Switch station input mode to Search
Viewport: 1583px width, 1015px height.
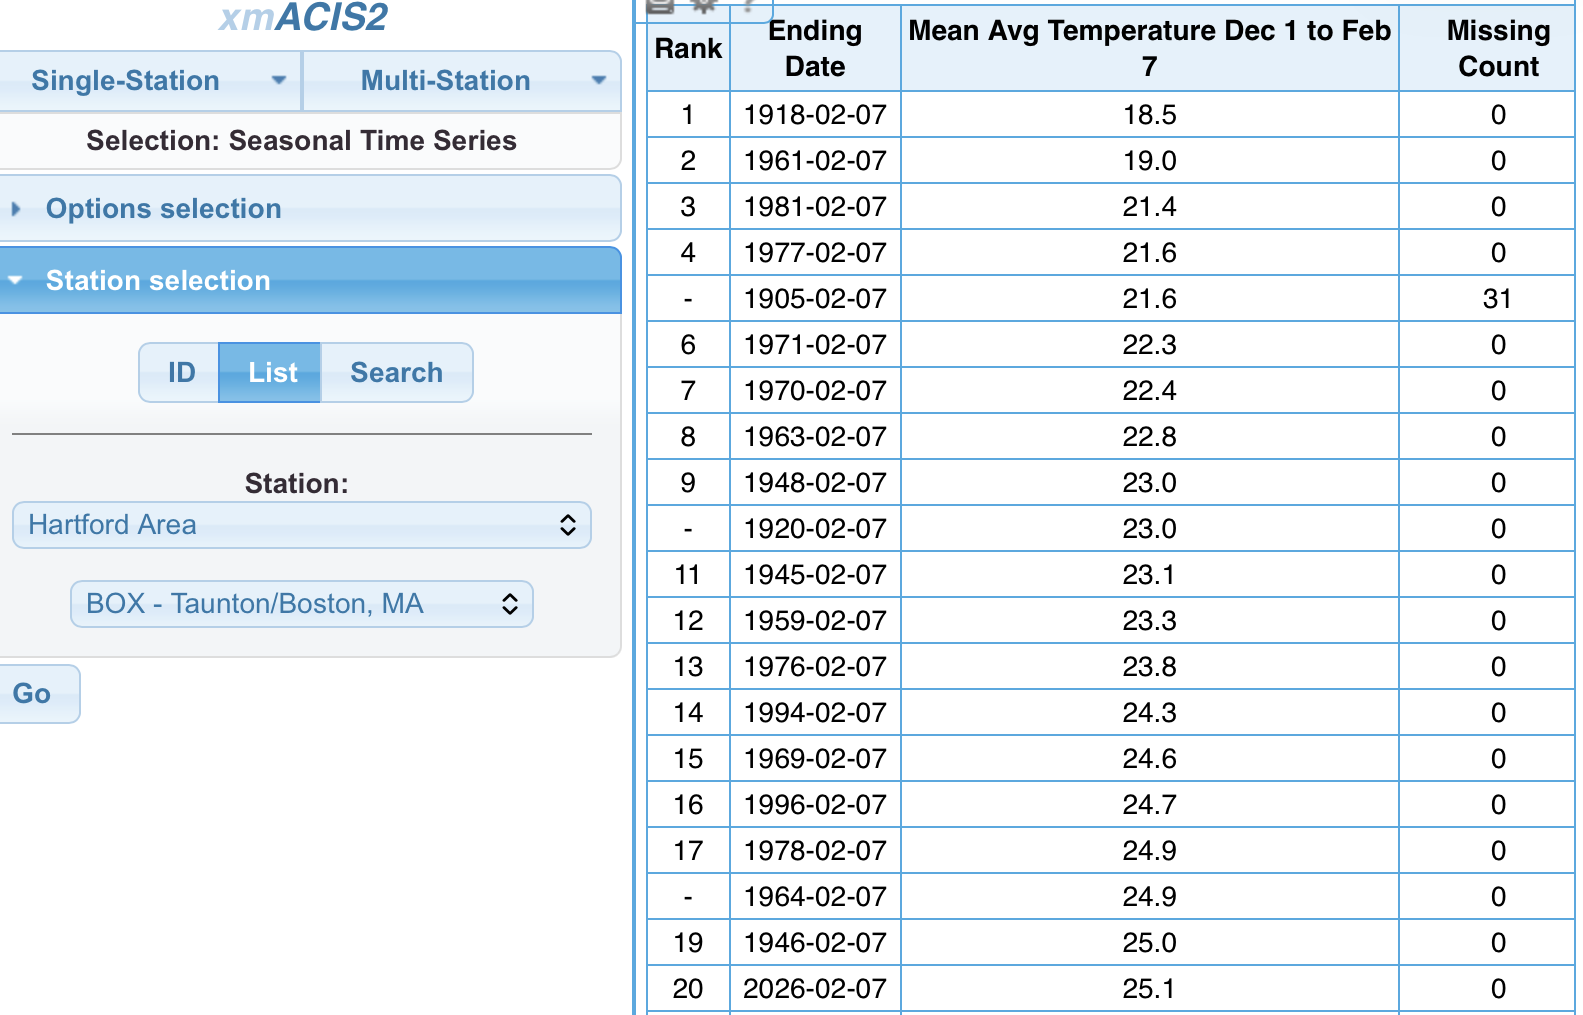[396, 373]
